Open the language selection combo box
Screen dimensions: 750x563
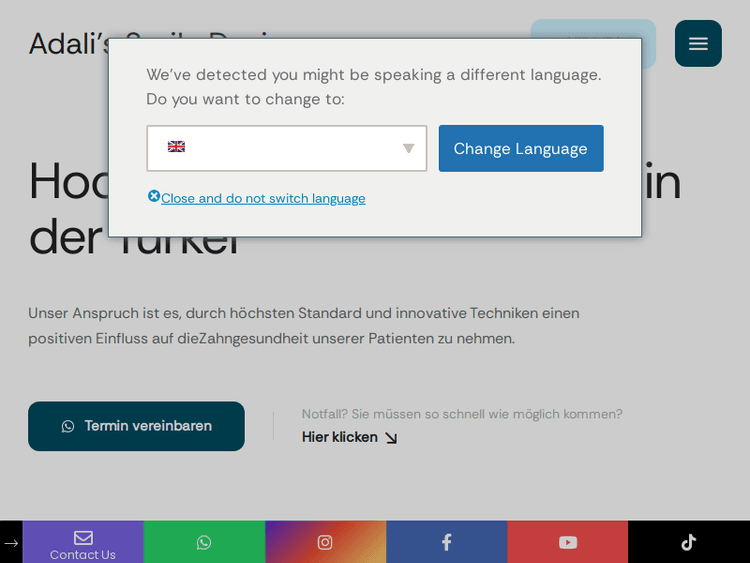pyautogui.click(x=287, y=148)
